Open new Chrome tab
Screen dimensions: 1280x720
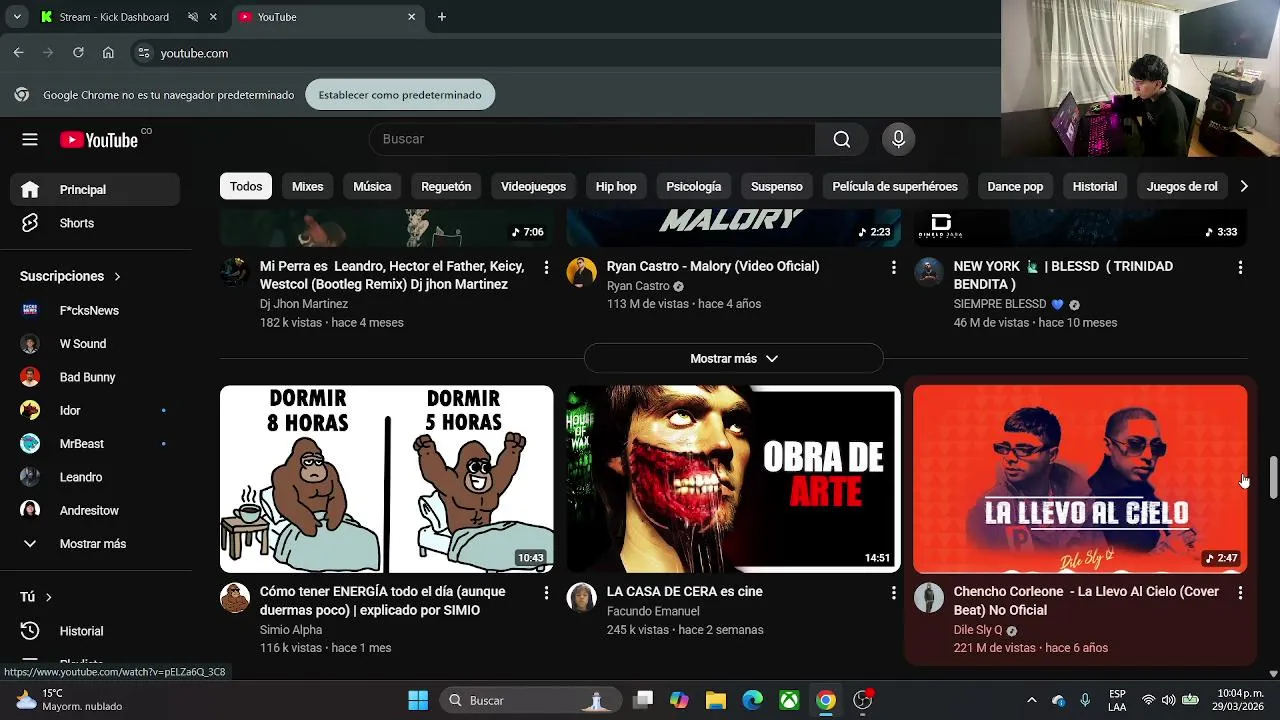pos(442,17)
